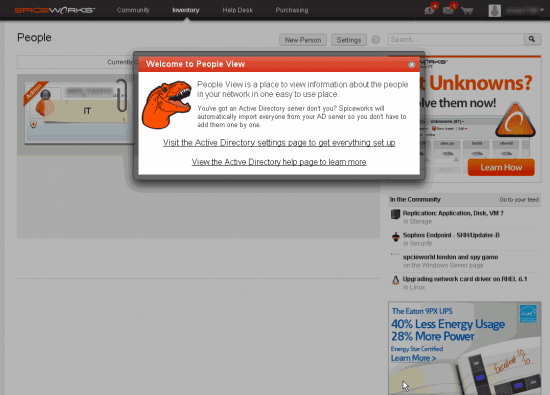Viewport: 550px width, 395px height.
Task: Click the search magnifier button
Action: point(532,39)
